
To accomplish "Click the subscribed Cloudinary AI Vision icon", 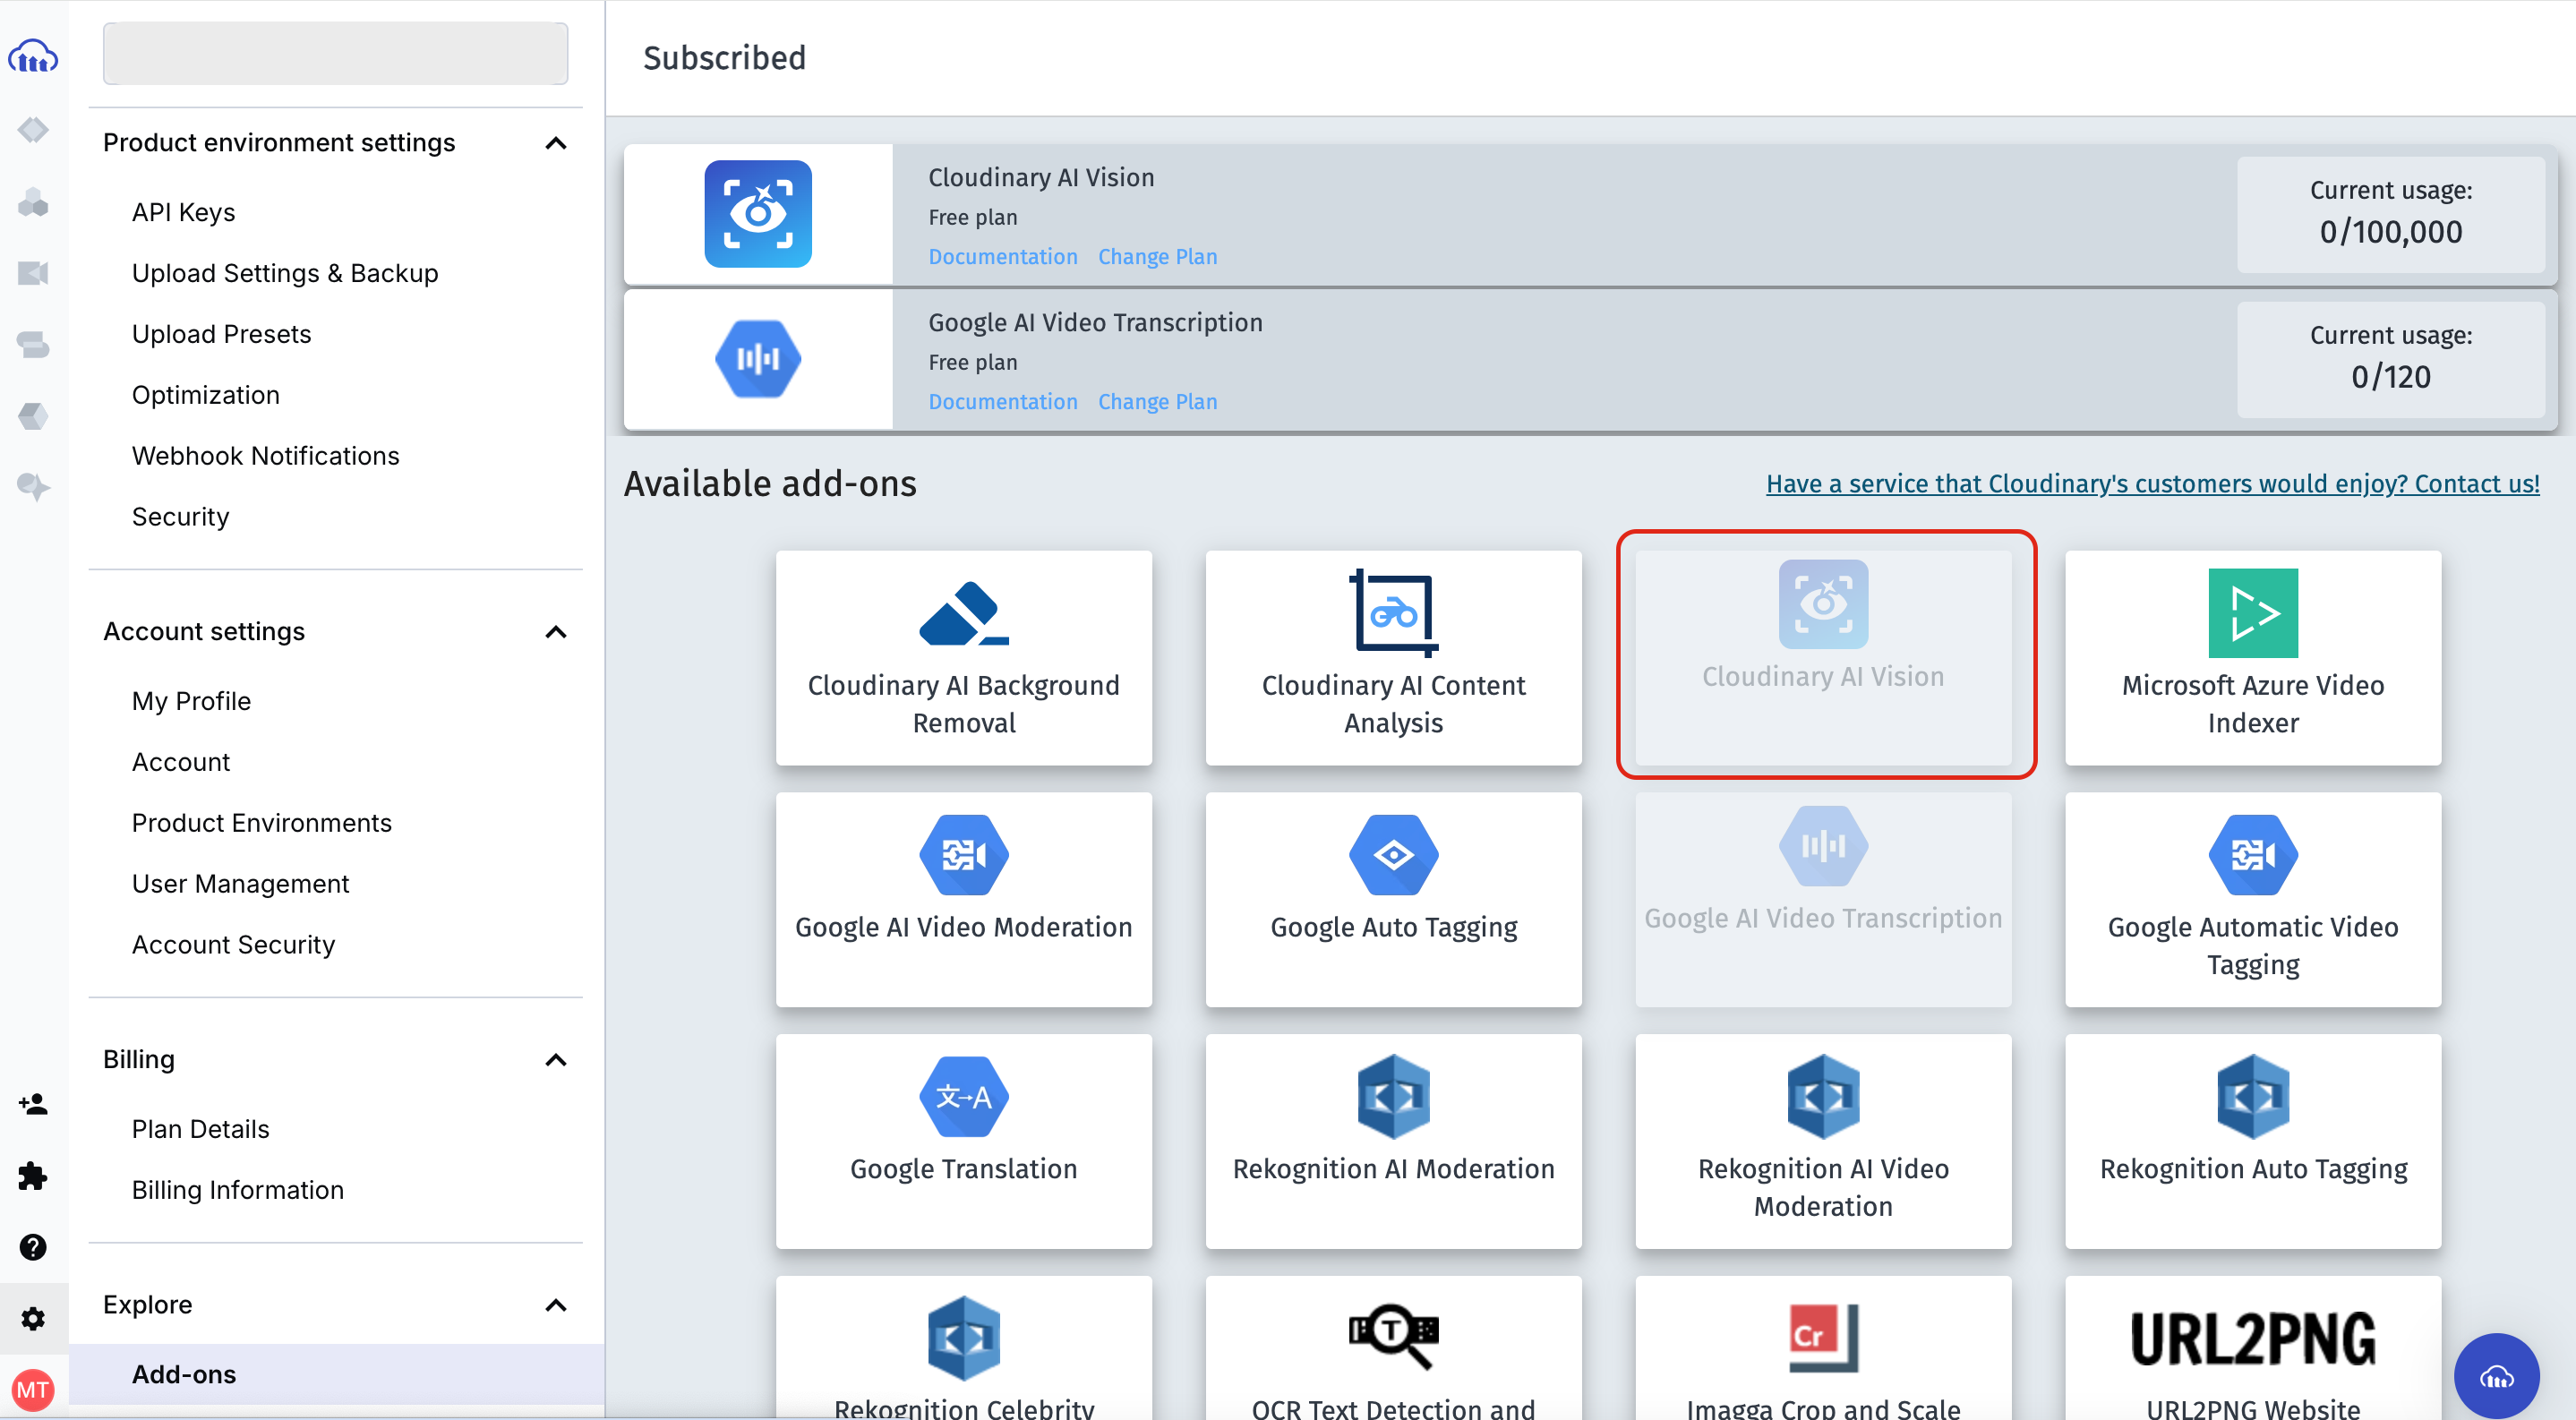I will click(757, 214).
